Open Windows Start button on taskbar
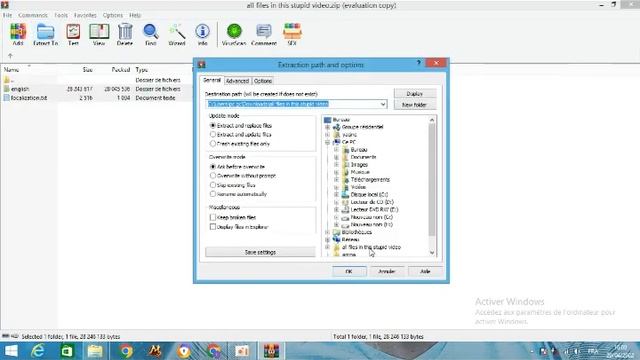This screenshot has height=360, width=640. [11, 351]
